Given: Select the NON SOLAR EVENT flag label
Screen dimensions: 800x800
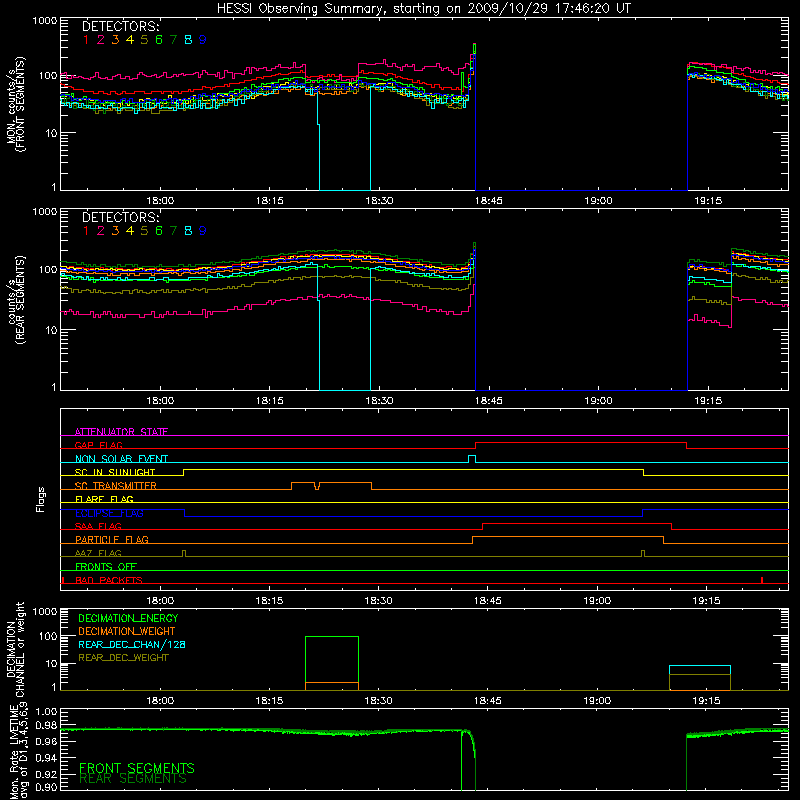Looking at the screenshot, I should [121, 459].
